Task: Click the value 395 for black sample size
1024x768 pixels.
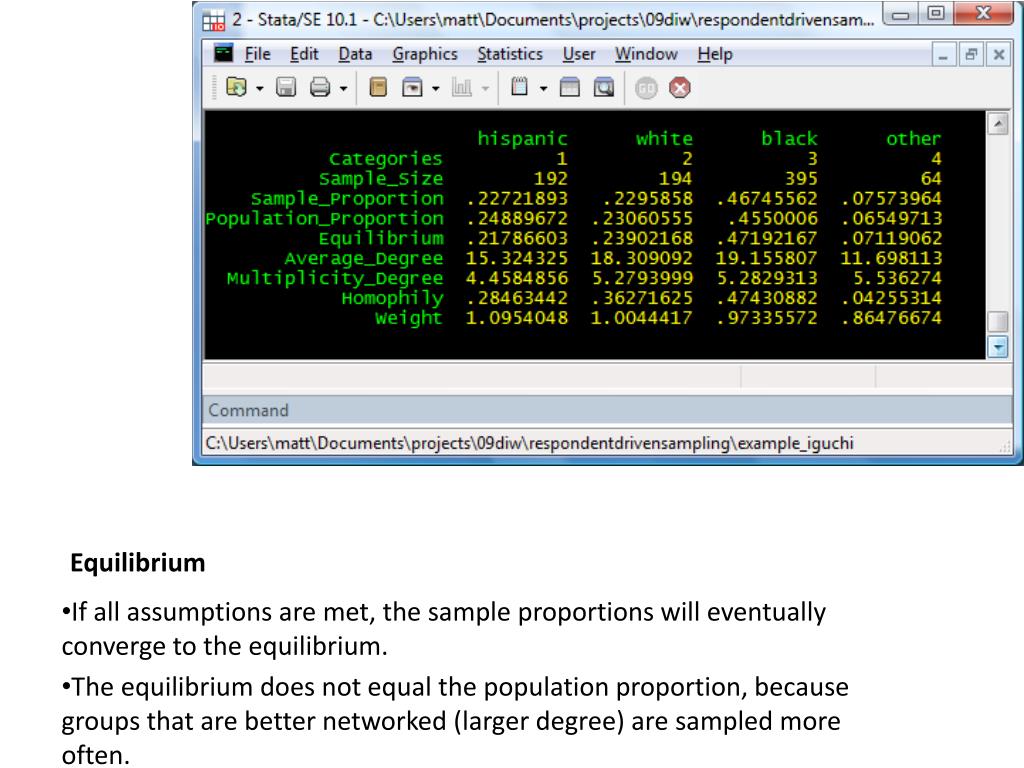Action: pyautogui.click(x=801, y=178)
